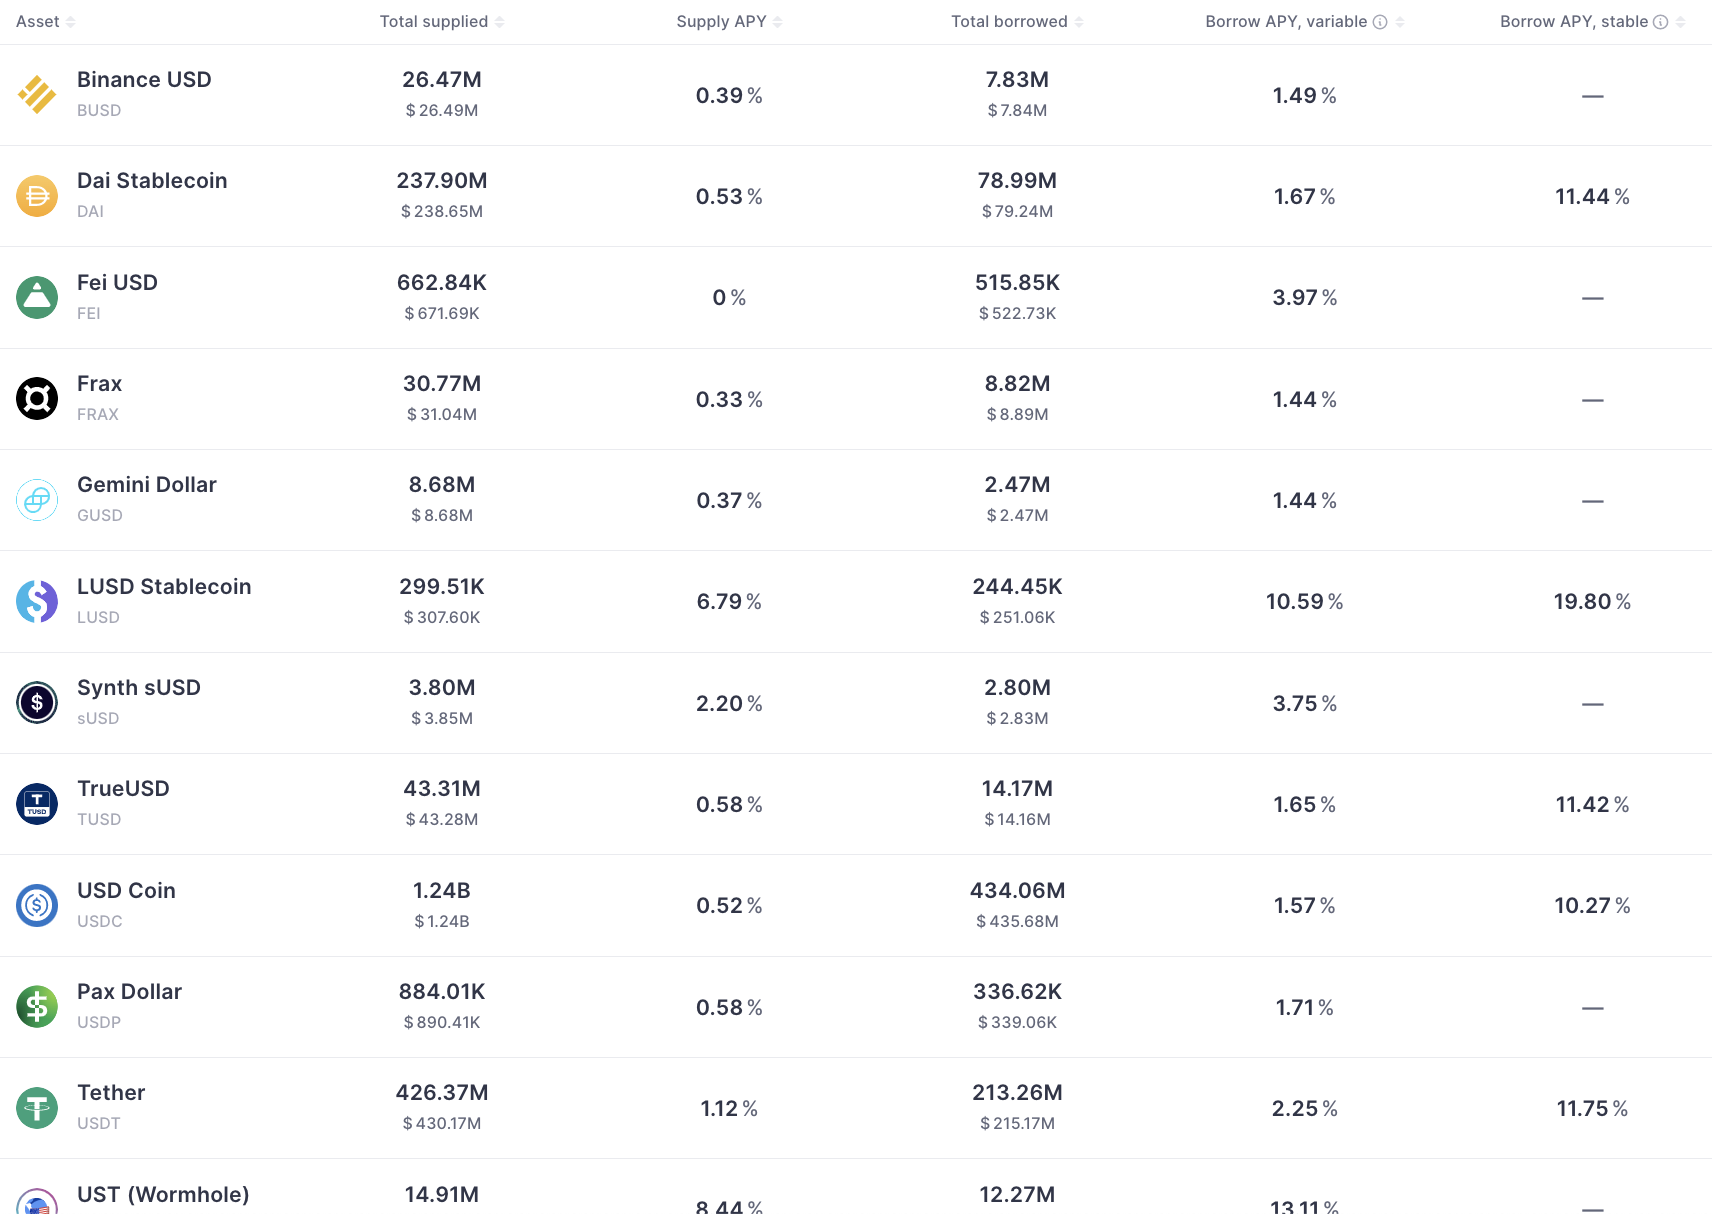Select the Tether stable borrow rate 11.75%
The width and height of the screenshot is (1712, 1214).
[x=1592, y=1108]
